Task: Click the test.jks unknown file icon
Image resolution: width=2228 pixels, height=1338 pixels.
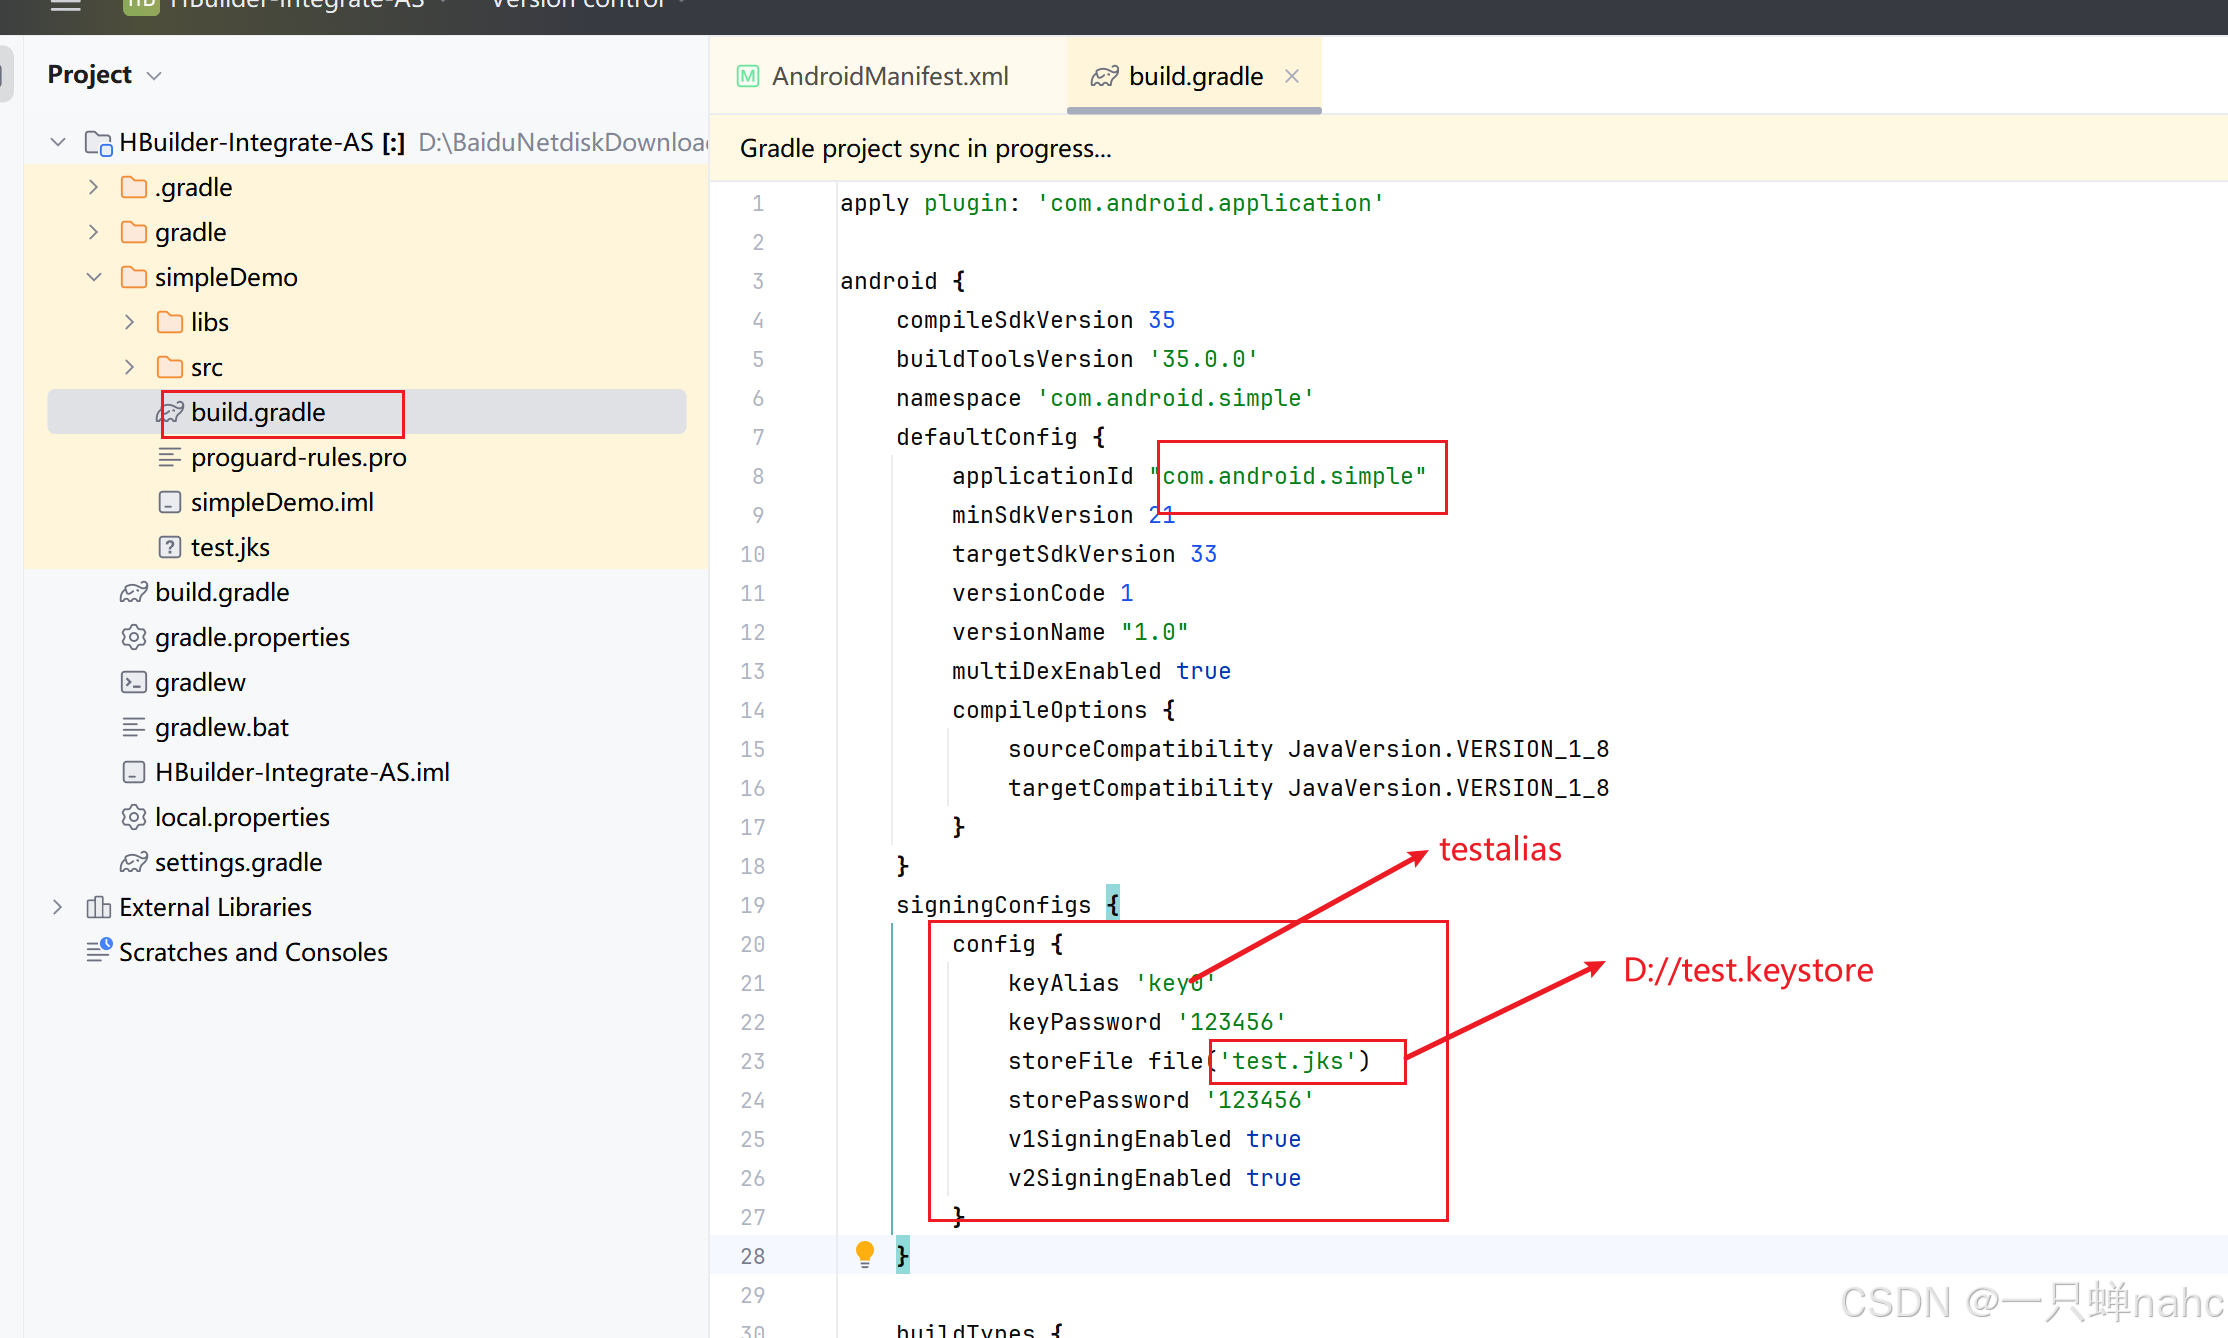Action: [169, 547]
